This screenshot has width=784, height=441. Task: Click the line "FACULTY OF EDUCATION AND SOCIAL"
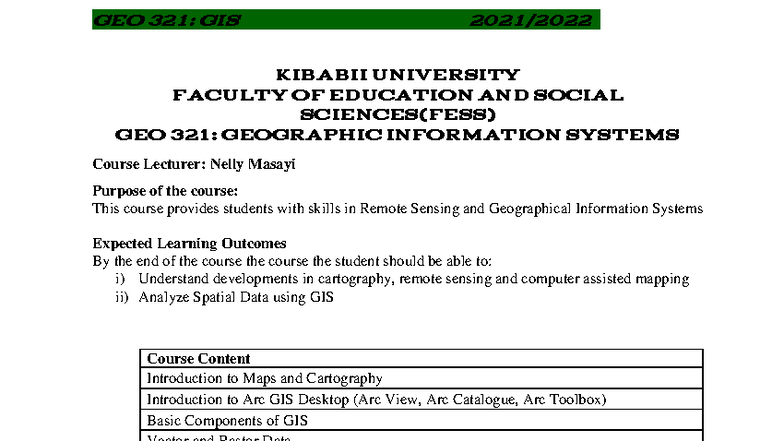point(398,95)
